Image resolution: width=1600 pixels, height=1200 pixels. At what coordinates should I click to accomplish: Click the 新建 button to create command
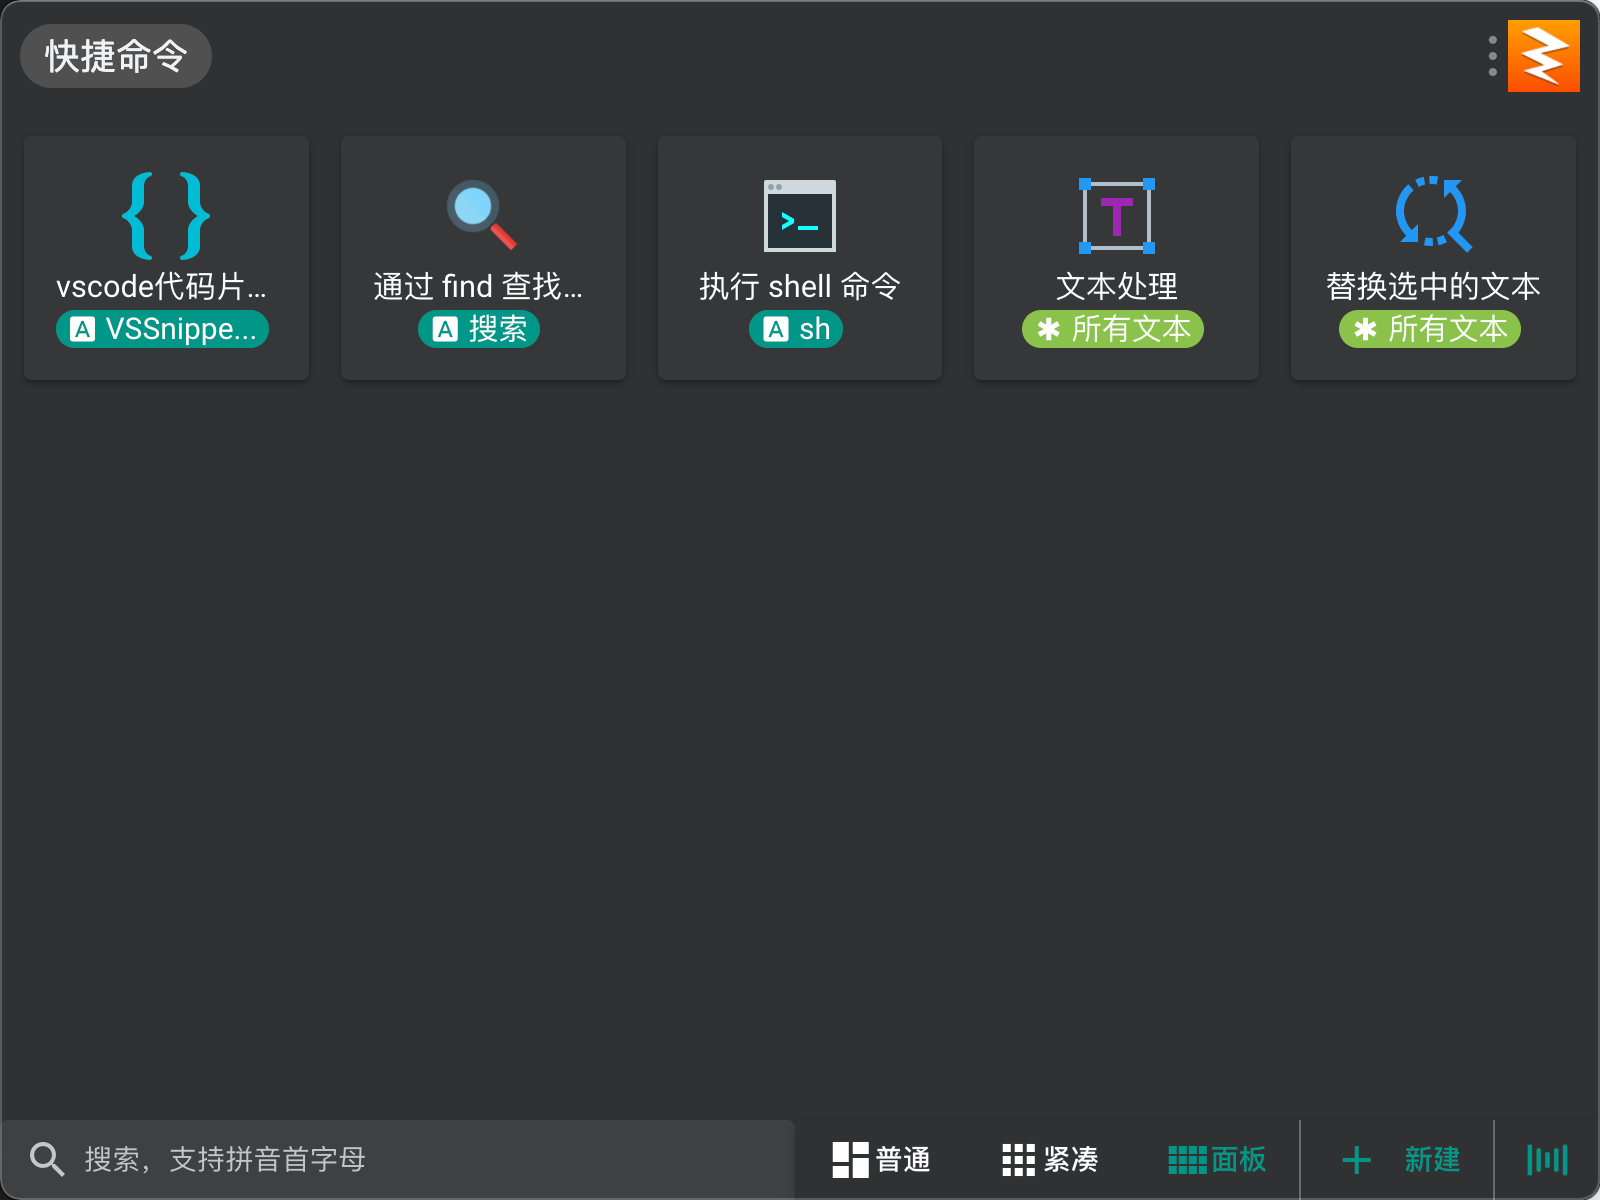(1400, 1160)
